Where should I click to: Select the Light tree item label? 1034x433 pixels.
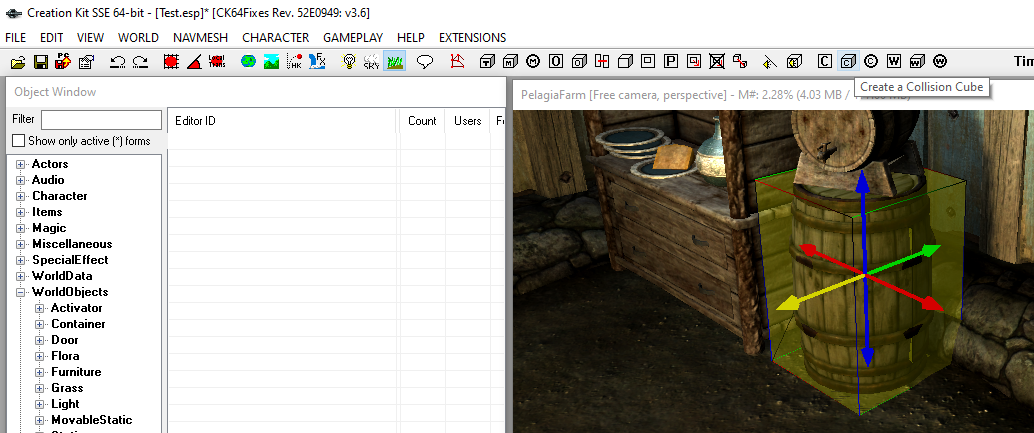click(x=65, y=404)
